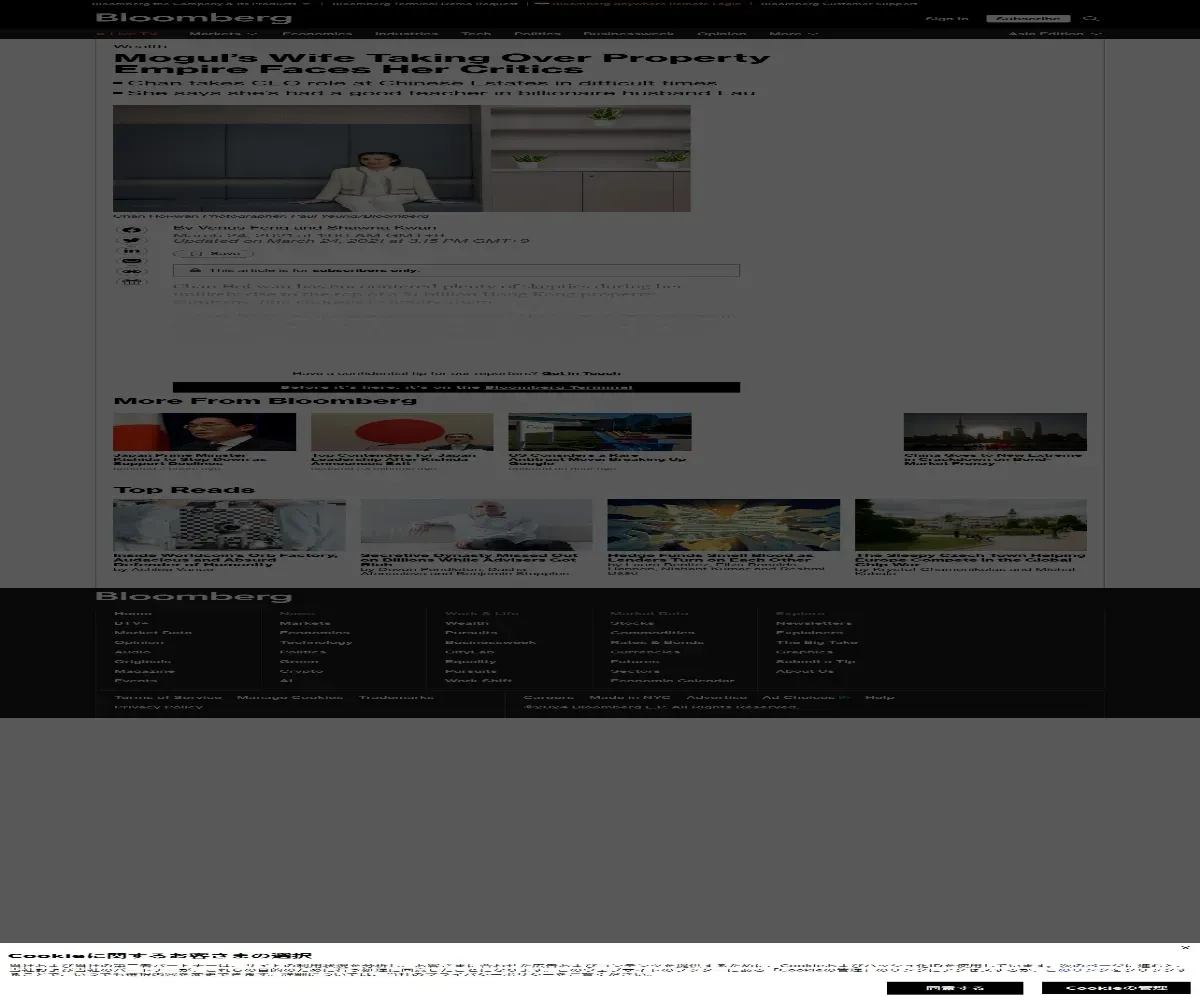Click footer link Careers
The image size is (1200, 1000).
click(549, 697)
